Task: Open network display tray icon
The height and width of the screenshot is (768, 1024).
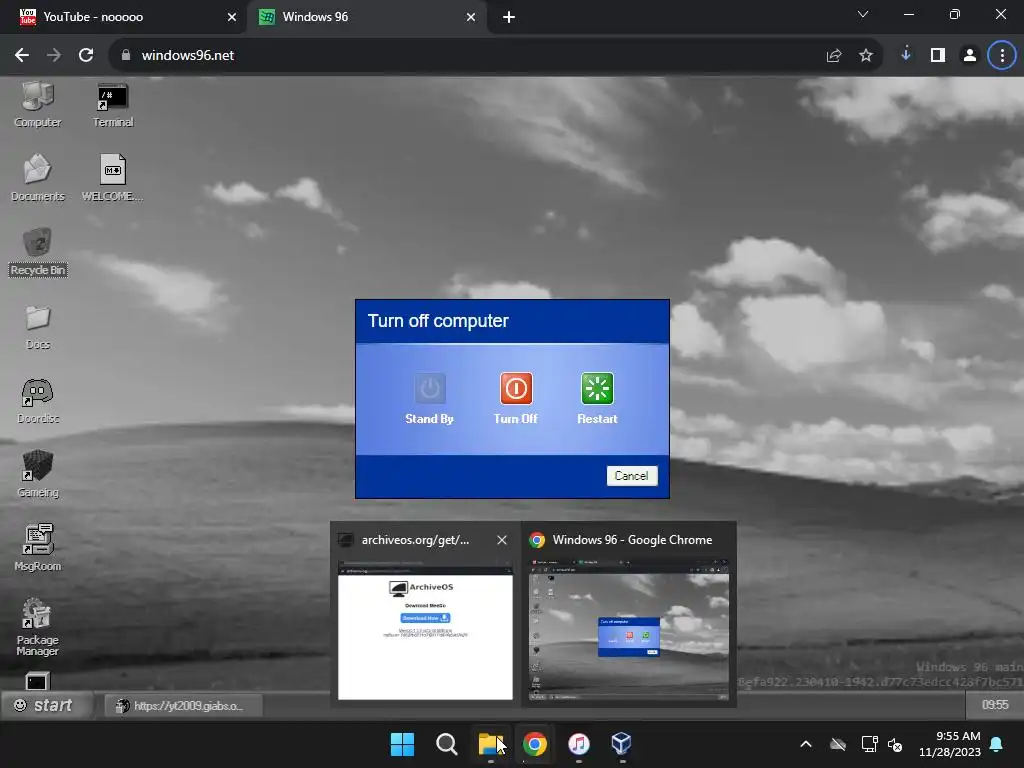Action: tap(869, 744)
